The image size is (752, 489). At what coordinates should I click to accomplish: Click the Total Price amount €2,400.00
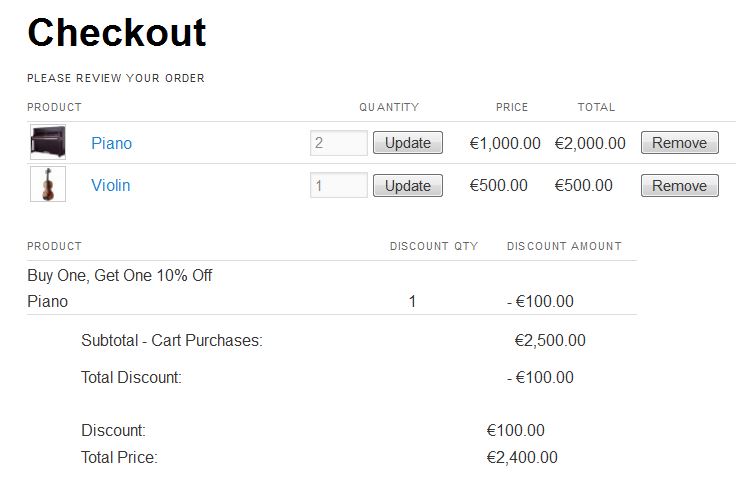[522, 457]
